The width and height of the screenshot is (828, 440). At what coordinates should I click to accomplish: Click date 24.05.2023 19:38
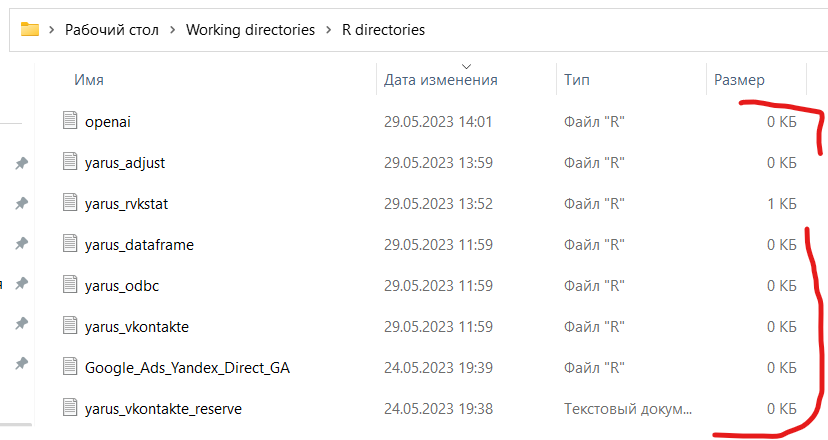438,409
